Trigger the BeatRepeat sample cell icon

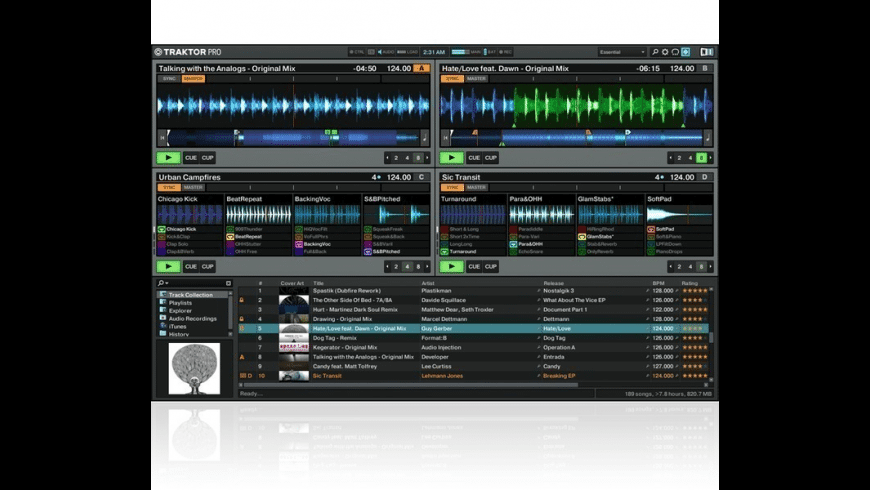pyautogui.click(x=230, y=236)
